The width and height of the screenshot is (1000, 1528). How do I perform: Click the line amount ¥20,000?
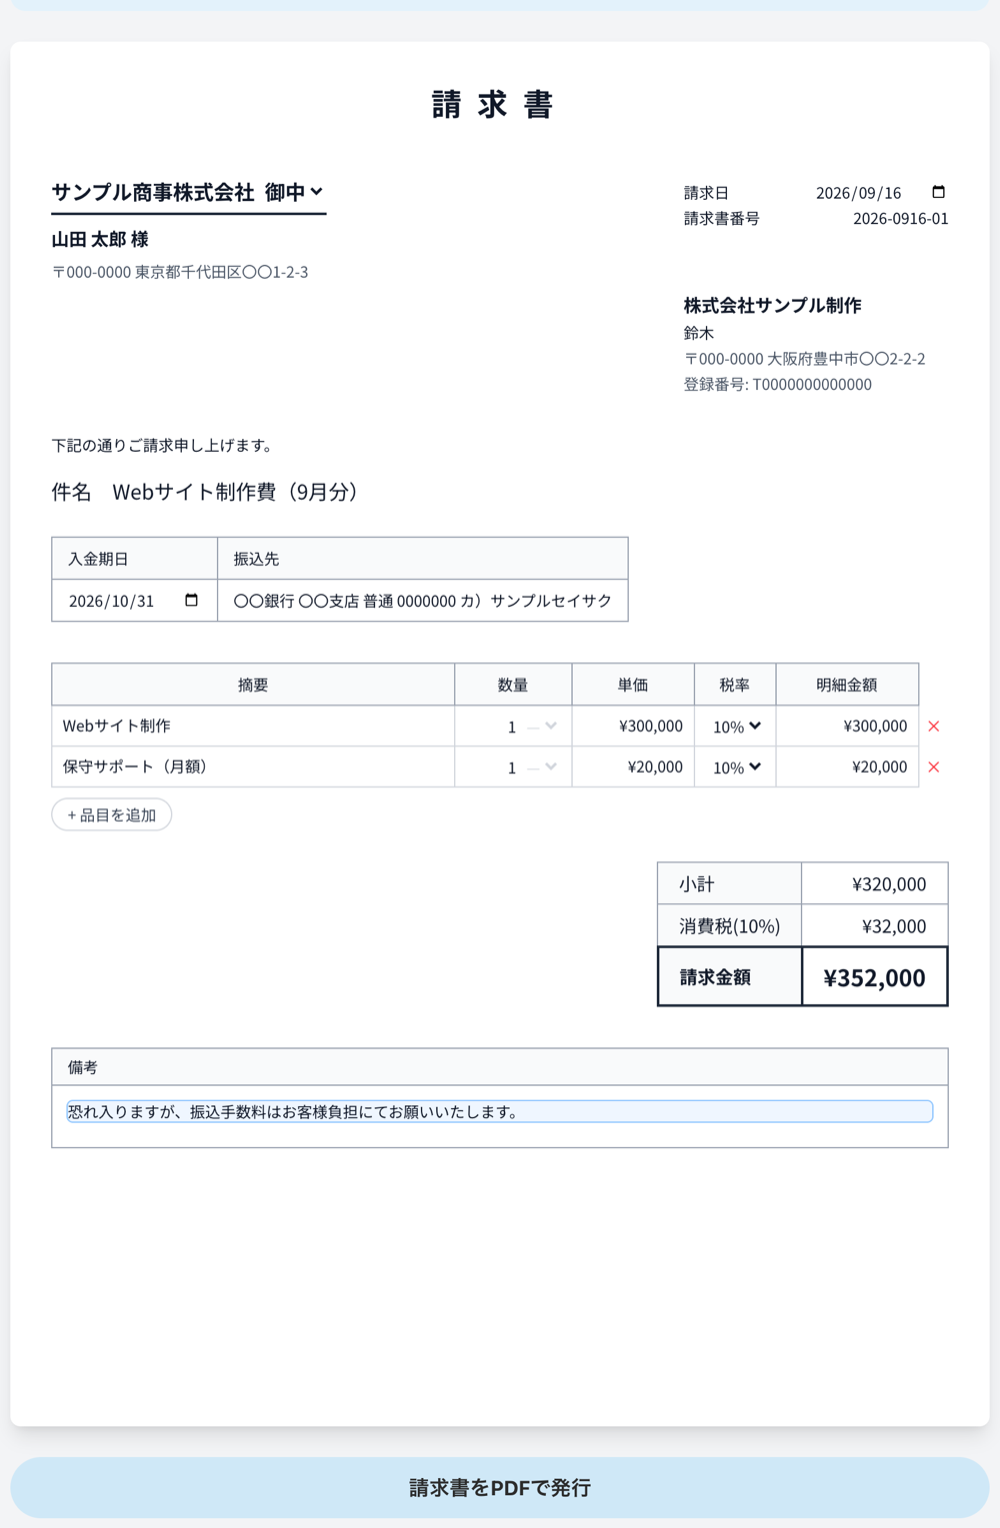[x=879, y=767]
